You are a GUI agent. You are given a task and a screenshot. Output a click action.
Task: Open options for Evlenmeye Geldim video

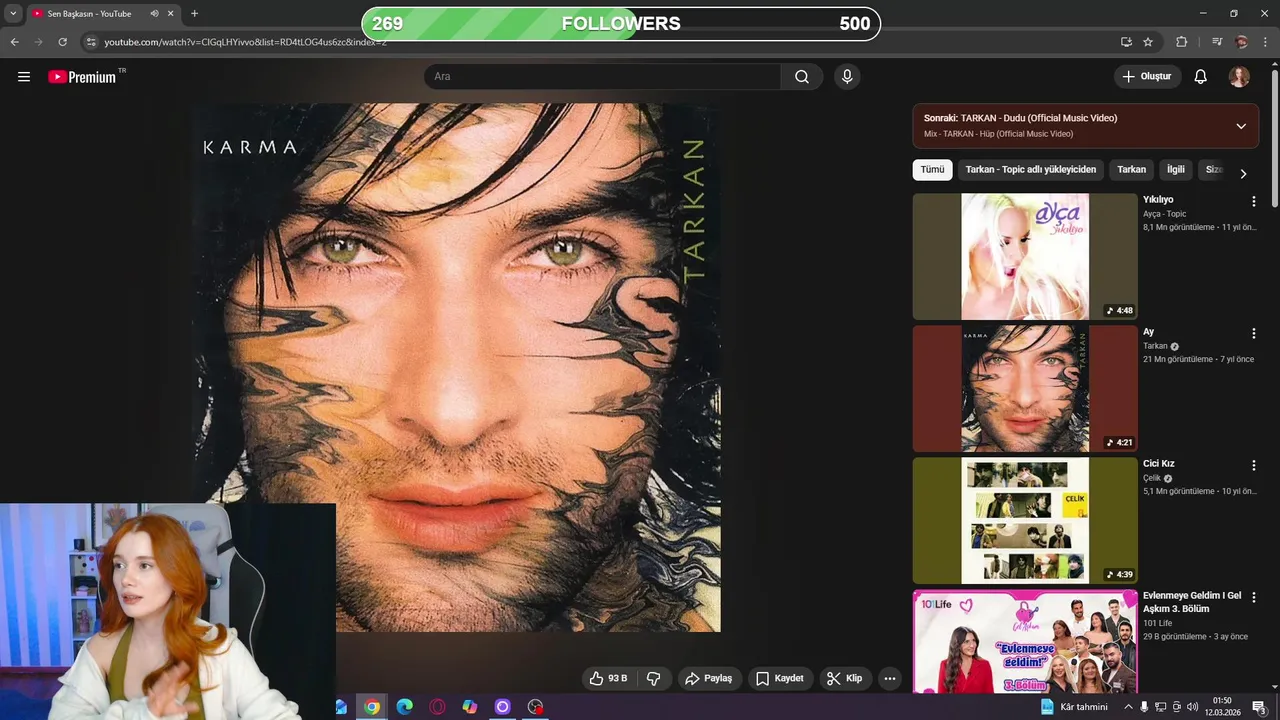pos(1254,597)
